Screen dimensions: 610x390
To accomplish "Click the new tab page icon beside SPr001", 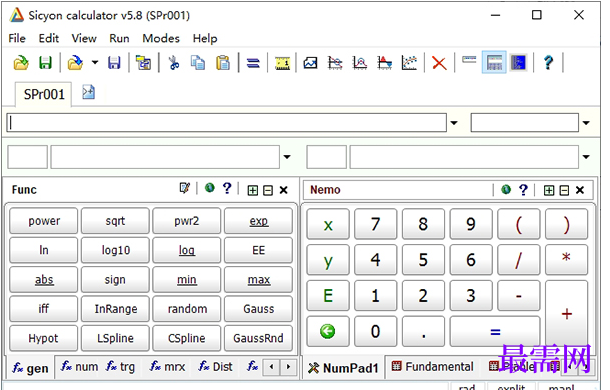I will (88, 92).
